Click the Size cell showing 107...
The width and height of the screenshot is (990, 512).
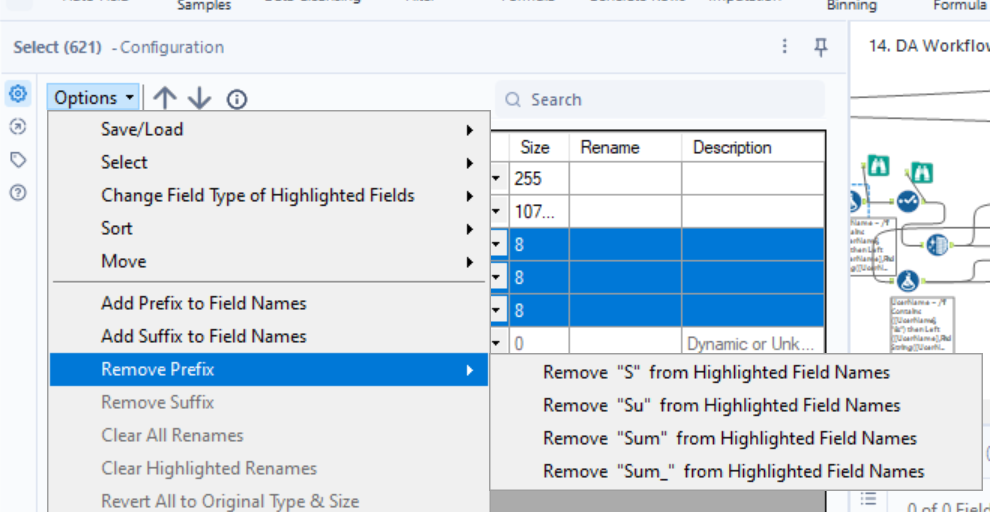point(540,211)
